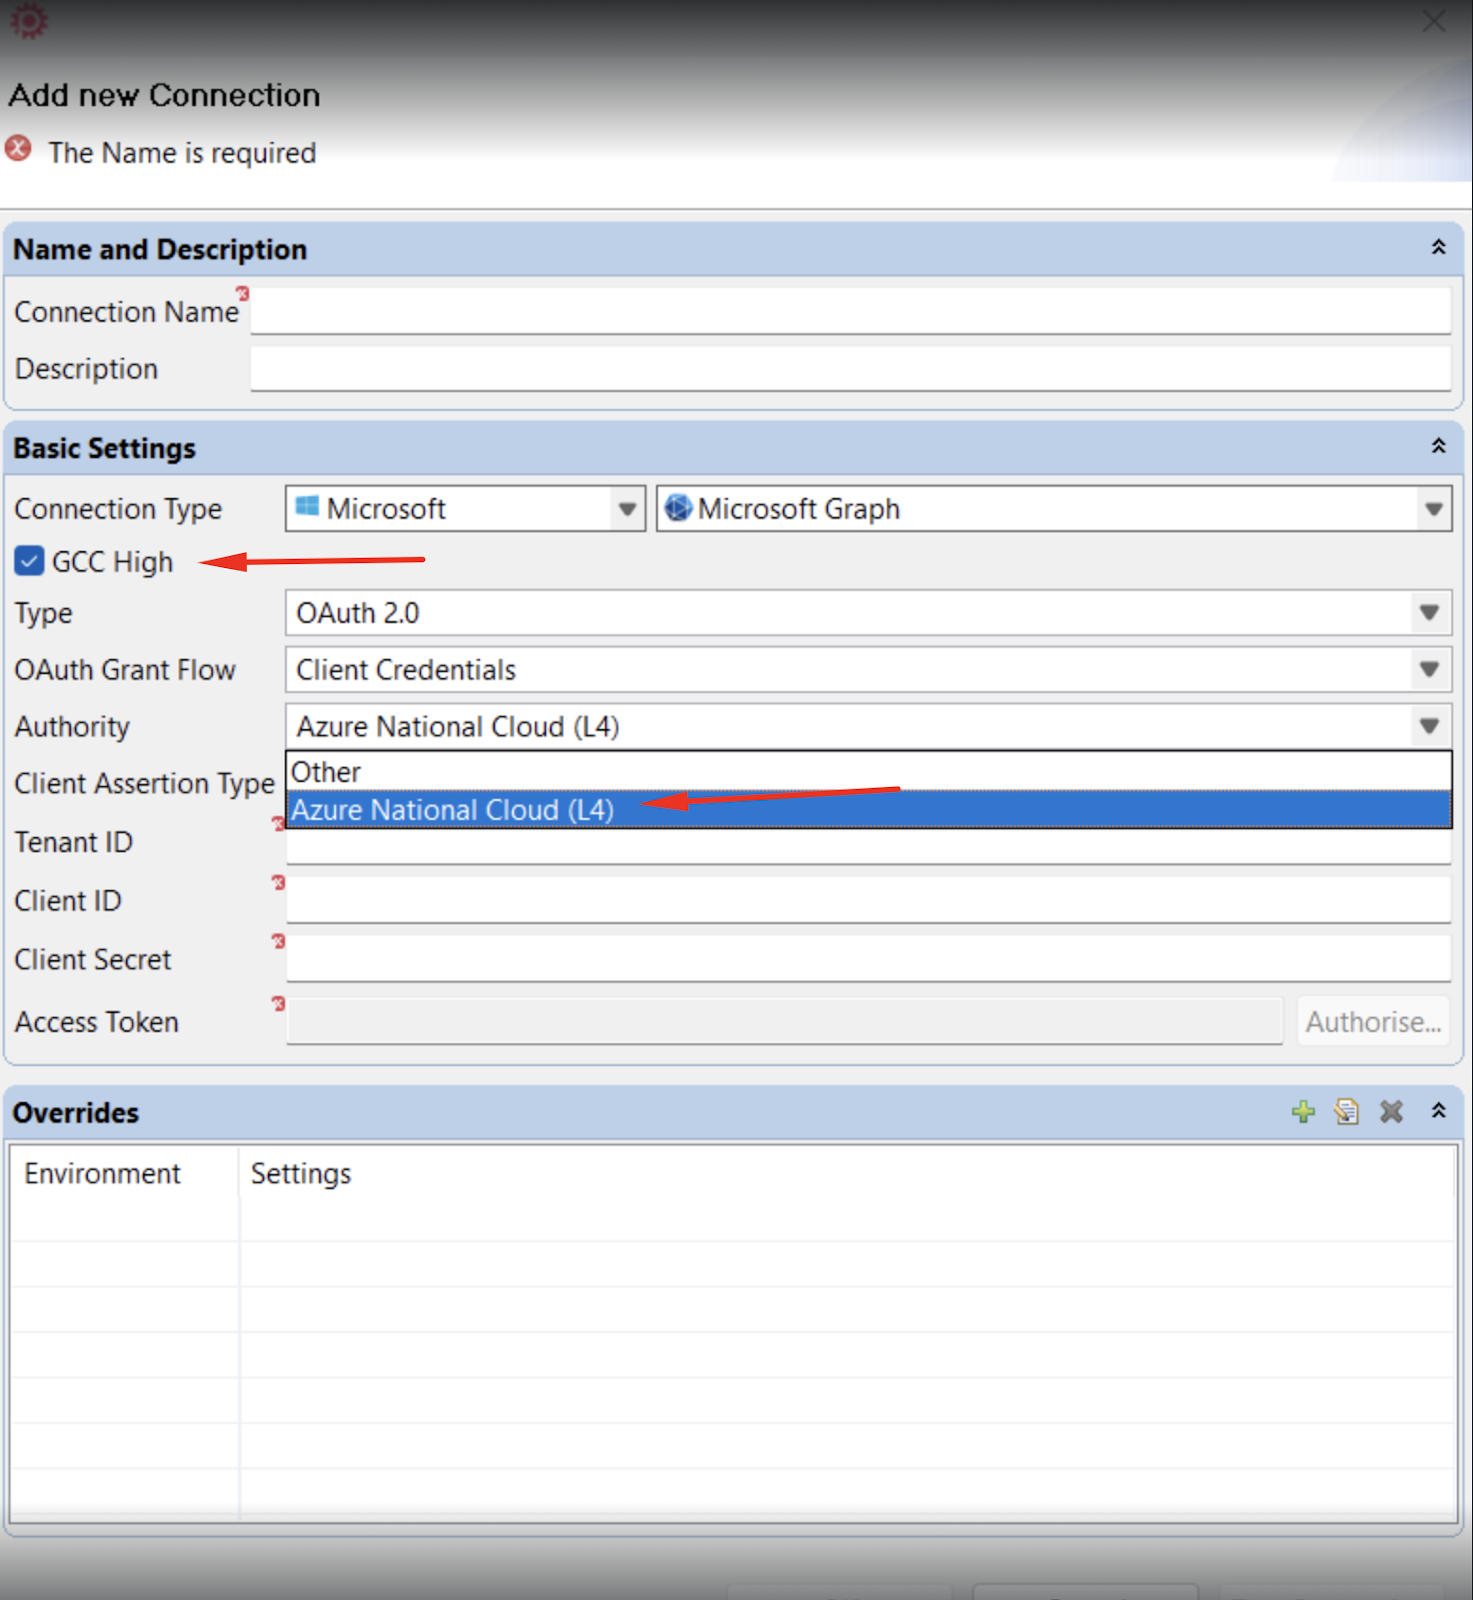Open the Microsoft Graph dropdown
This screenshot has width=1473, height=1600.
tap(1433, 509)
